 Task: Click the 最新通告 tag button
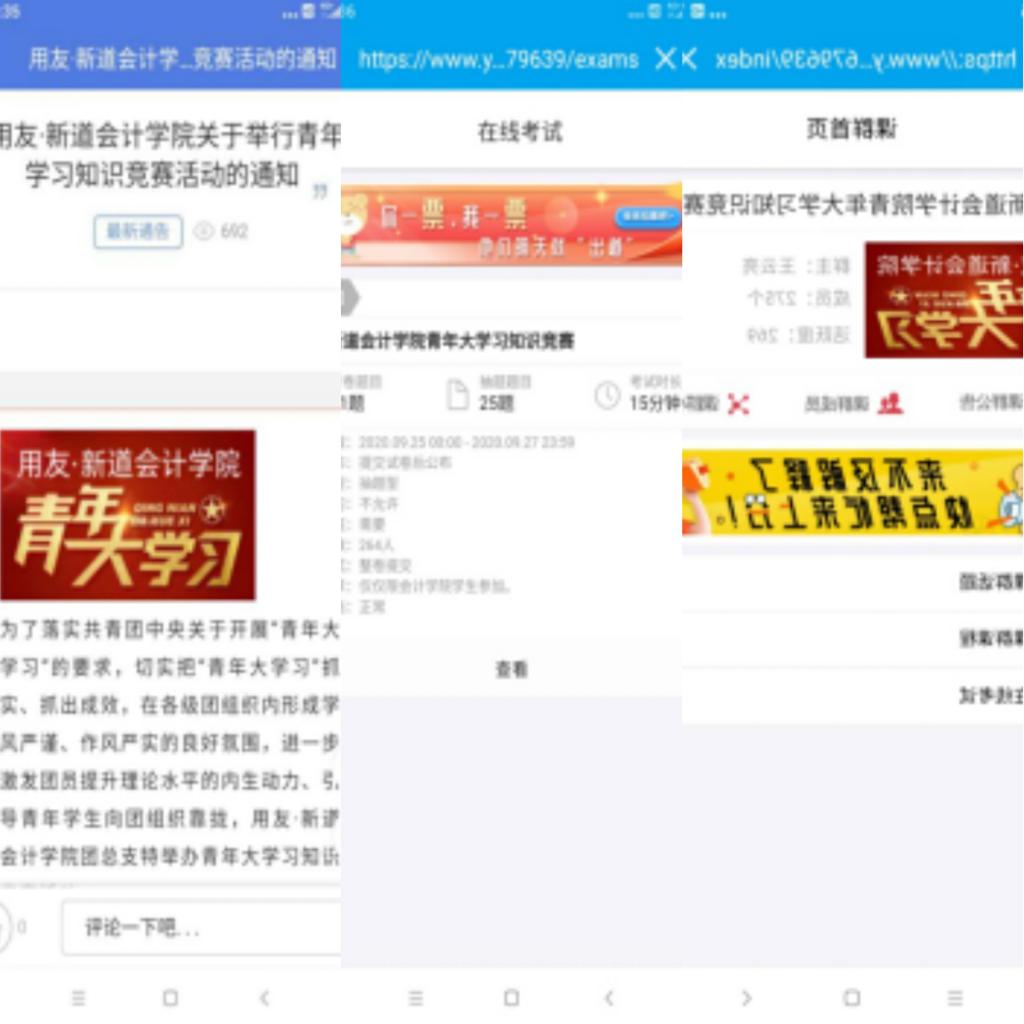pyautogui.click(x=138, y=231)
